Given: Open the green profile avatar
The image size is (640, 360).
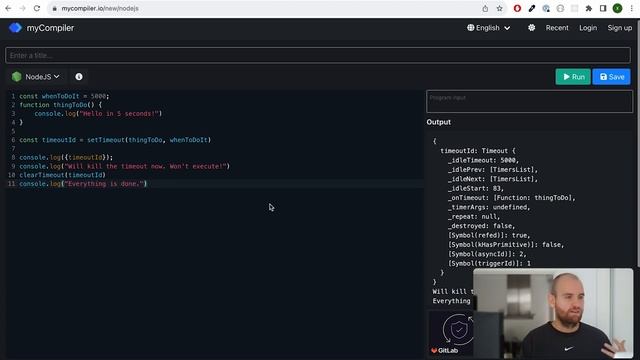Looking at the screenshot, I should tap(617, 8).
